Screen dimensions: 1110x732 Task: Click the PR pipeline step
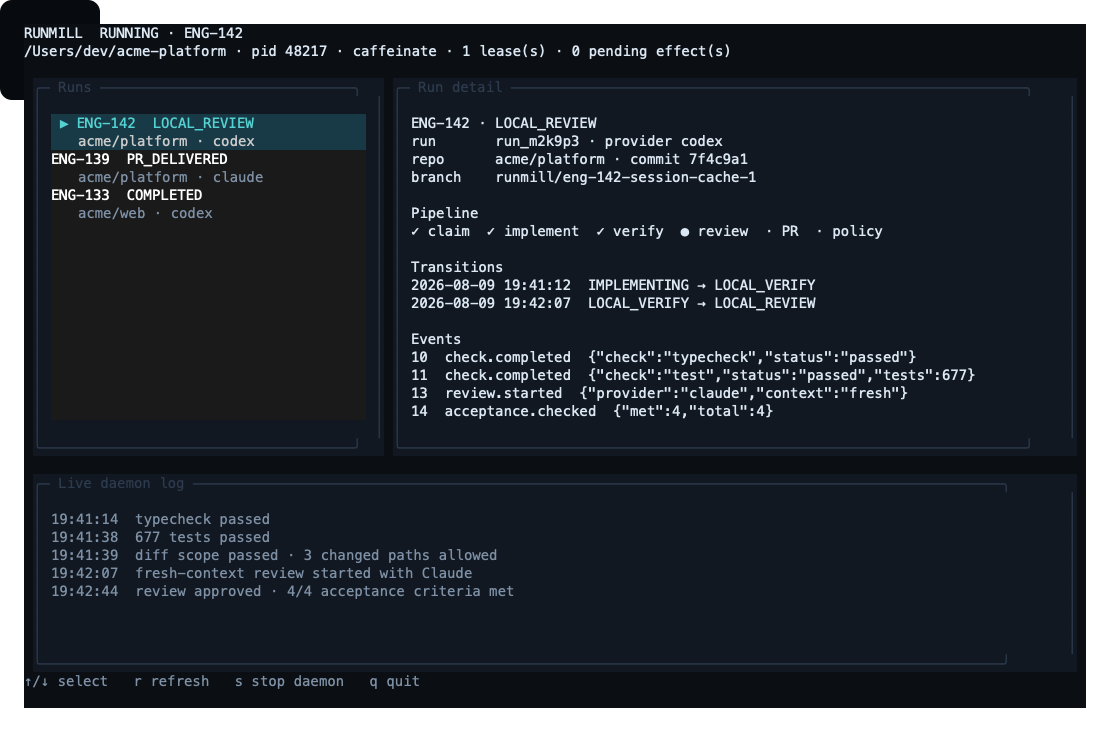click(790, 231)
